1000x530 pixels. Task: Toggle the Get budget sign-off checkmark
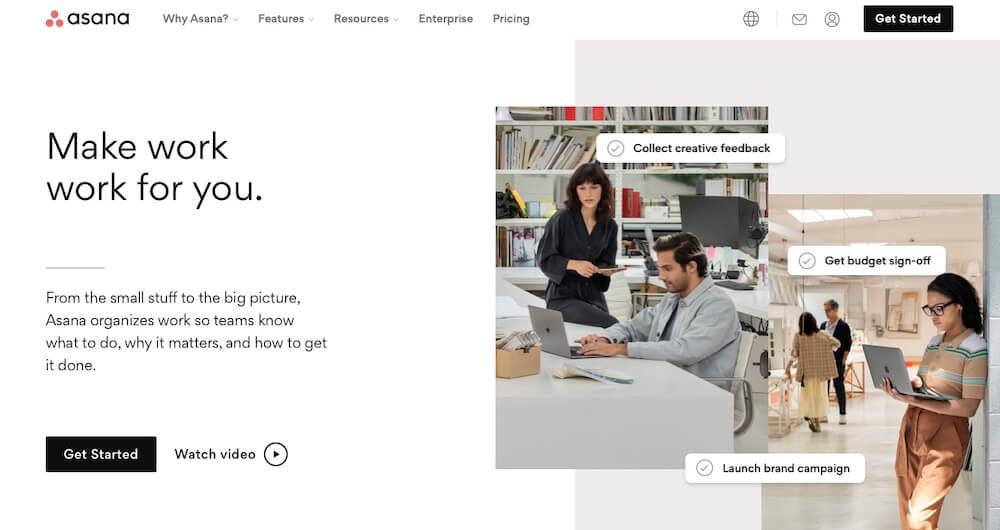[807, 261]
